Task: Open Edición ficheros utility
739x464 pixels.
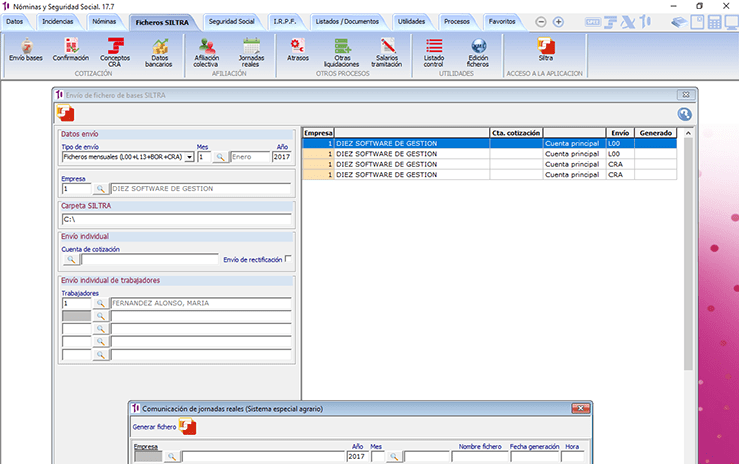Action: [x=478, y=50]
